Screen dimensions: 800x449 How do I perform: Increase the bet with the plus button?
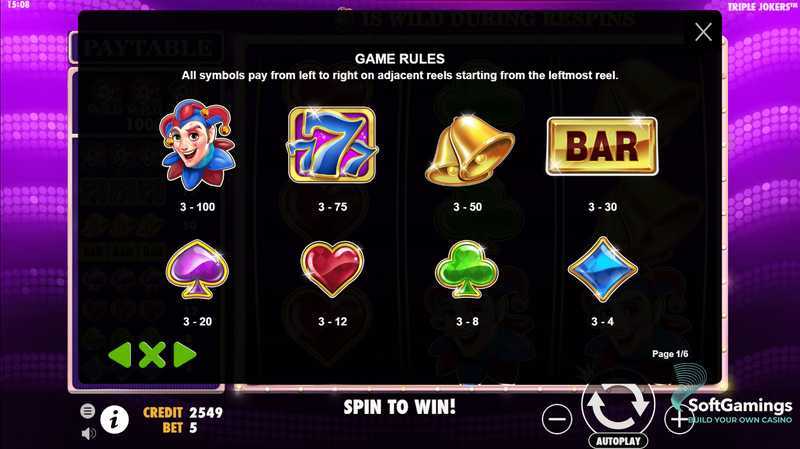[x=679, y=419]
